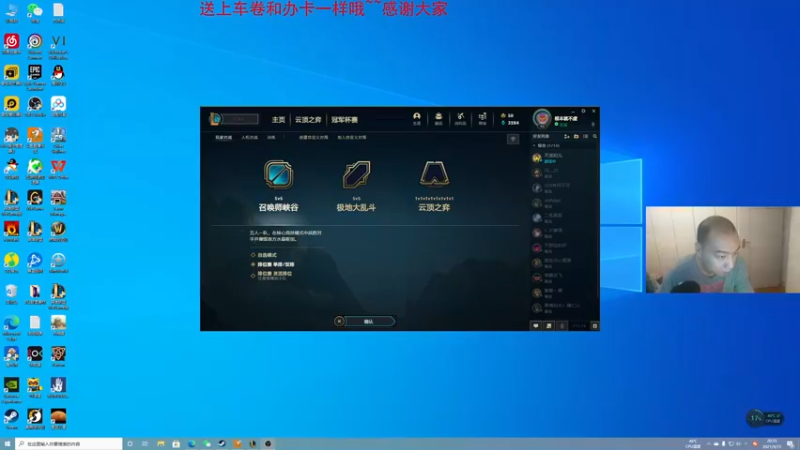Image resolution: width=800 pixels, height=450 pixels.
Task: Open the store icon in client header
Action: tap(482, 118)
